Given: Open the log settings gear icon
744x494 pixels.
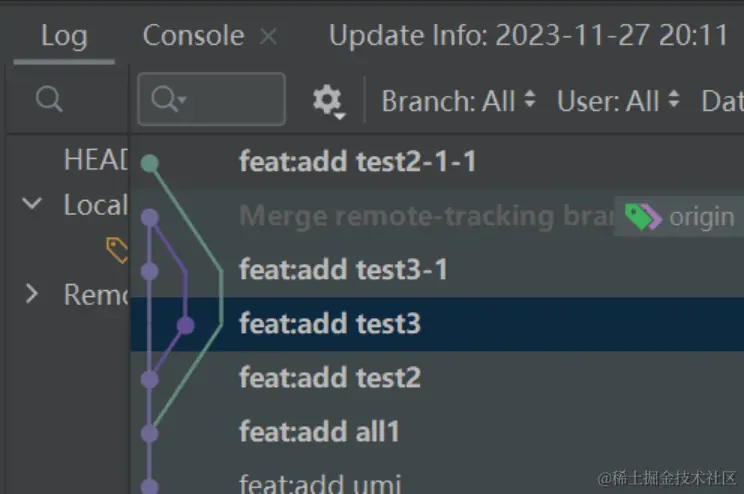Looking at the screenshot, I should click(327, 100).
